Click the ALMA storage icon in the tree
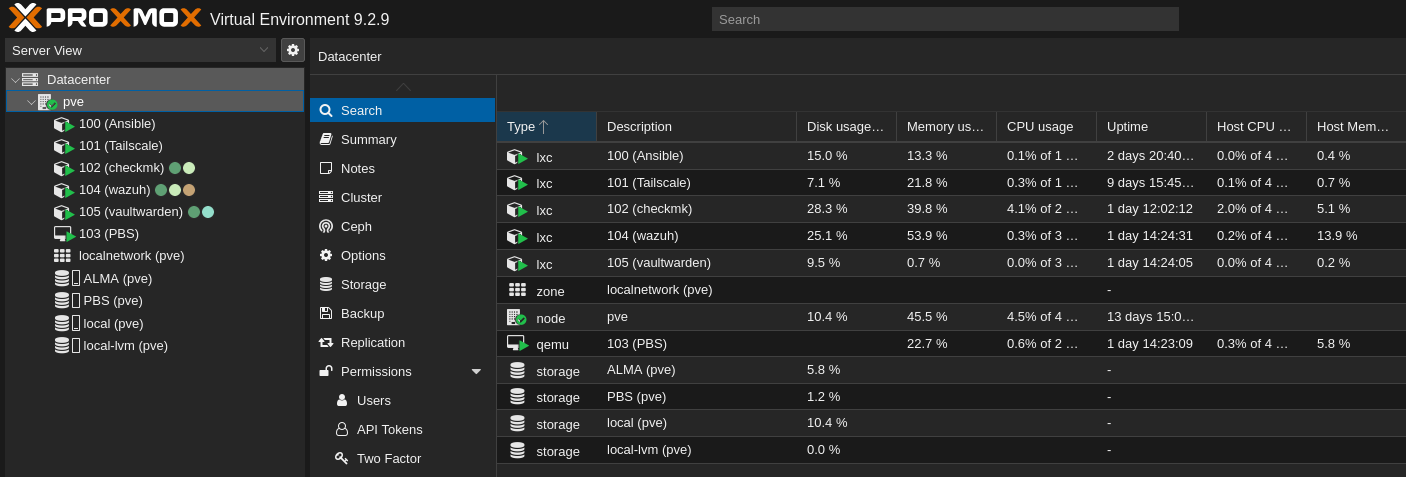 [62, 278]
